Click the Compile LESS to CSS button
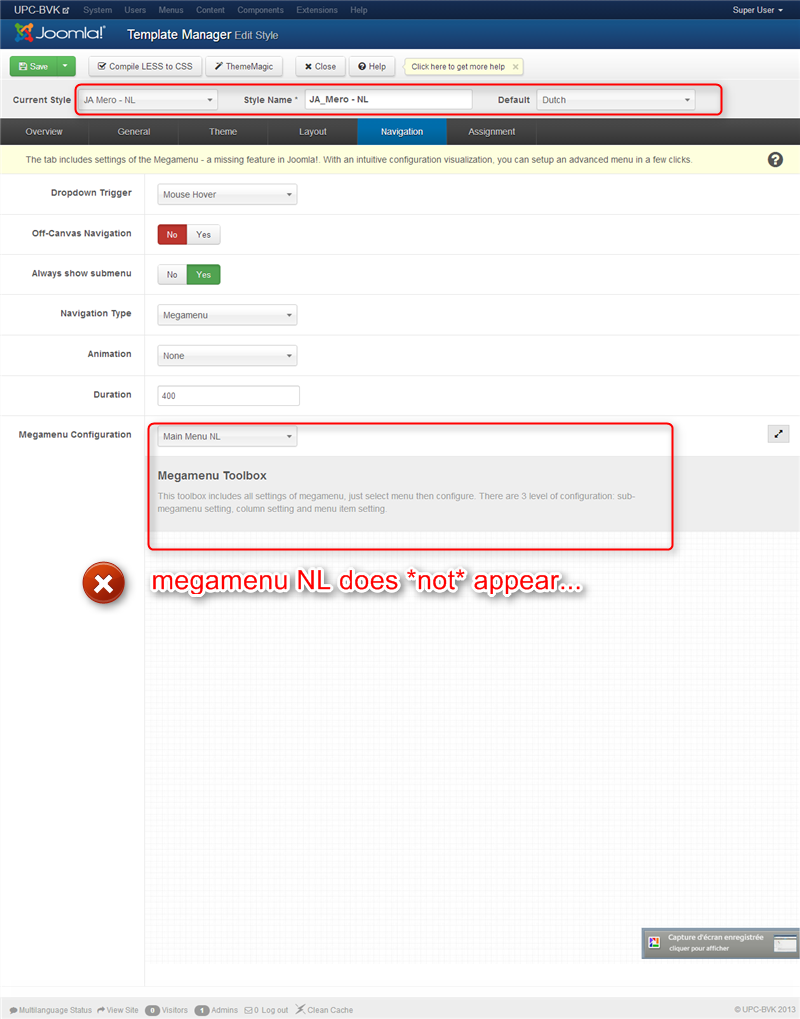This screenshot has height=1019, width=800. tap(144, 66)
